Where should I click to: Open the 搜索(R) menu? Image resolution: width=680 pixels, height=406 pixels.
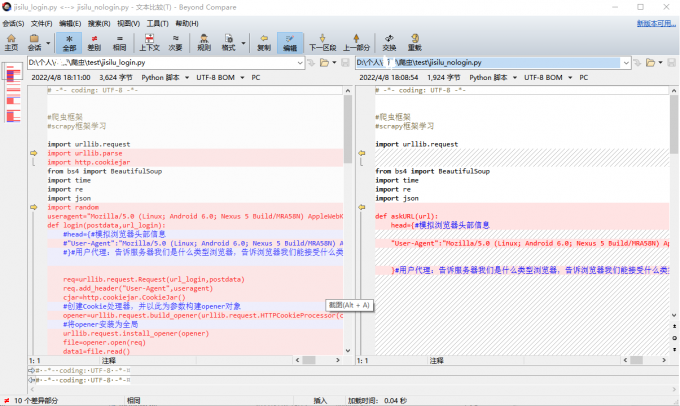[99, 23]
